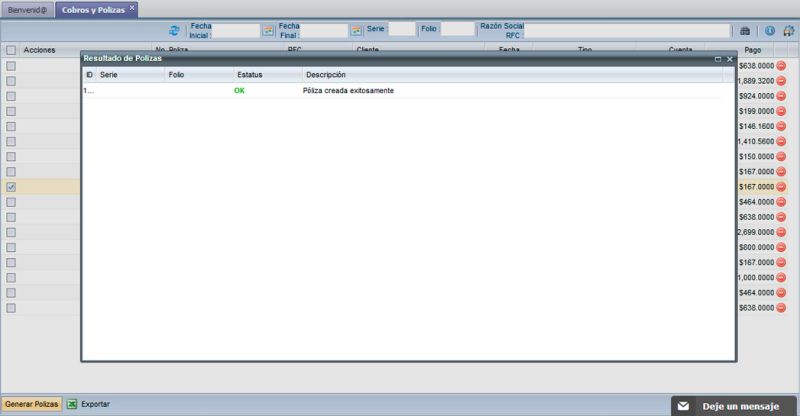Click red remove icon beside $924.0000
Screen dimensions: 800x416
click(782, 96)
